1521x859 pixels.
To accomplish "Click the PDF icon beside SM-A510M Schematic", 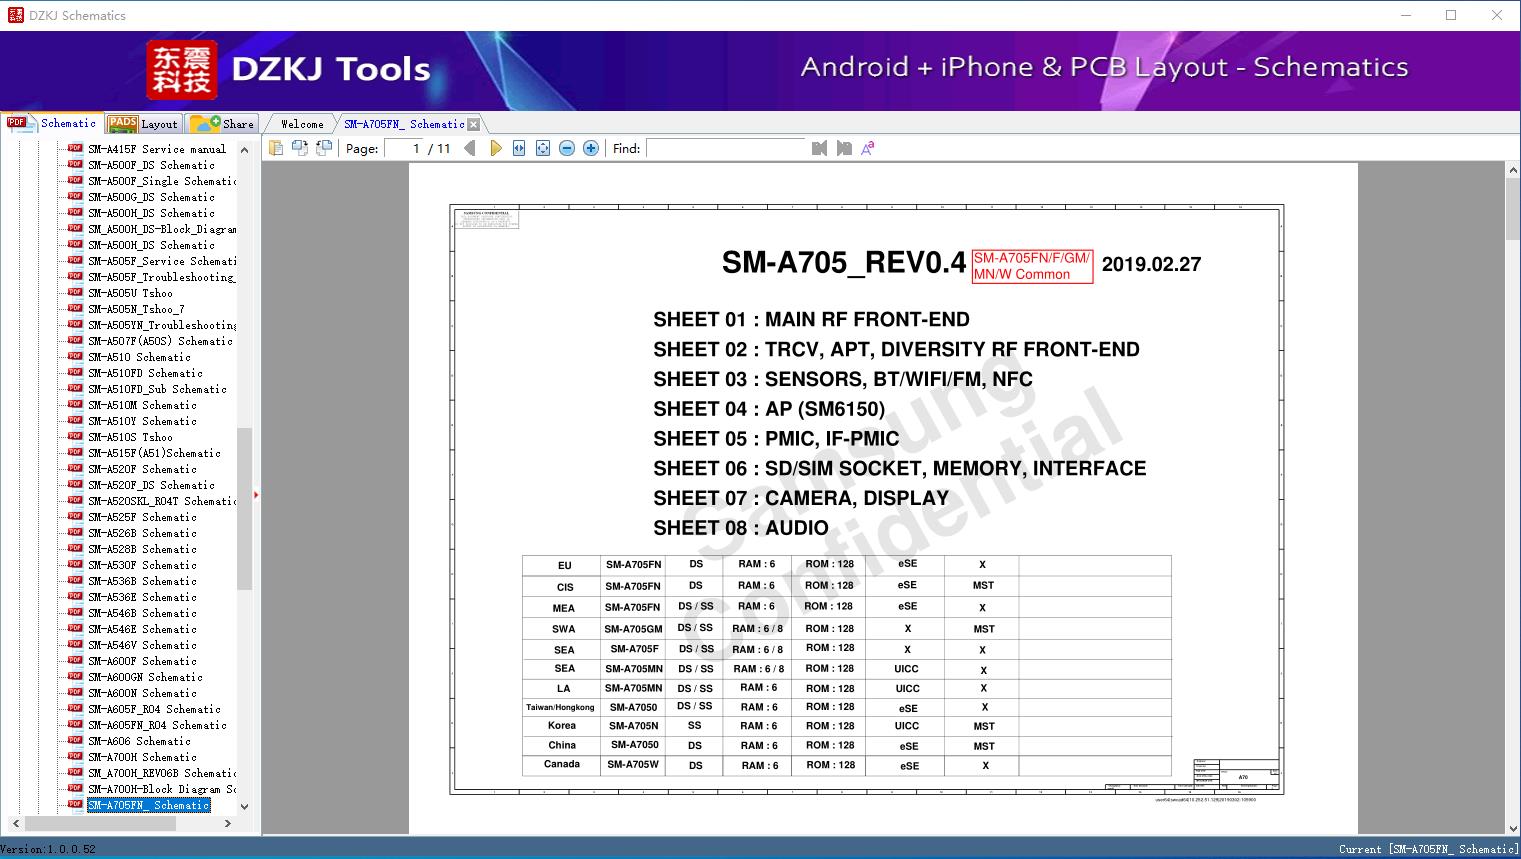I will [75, 404].
